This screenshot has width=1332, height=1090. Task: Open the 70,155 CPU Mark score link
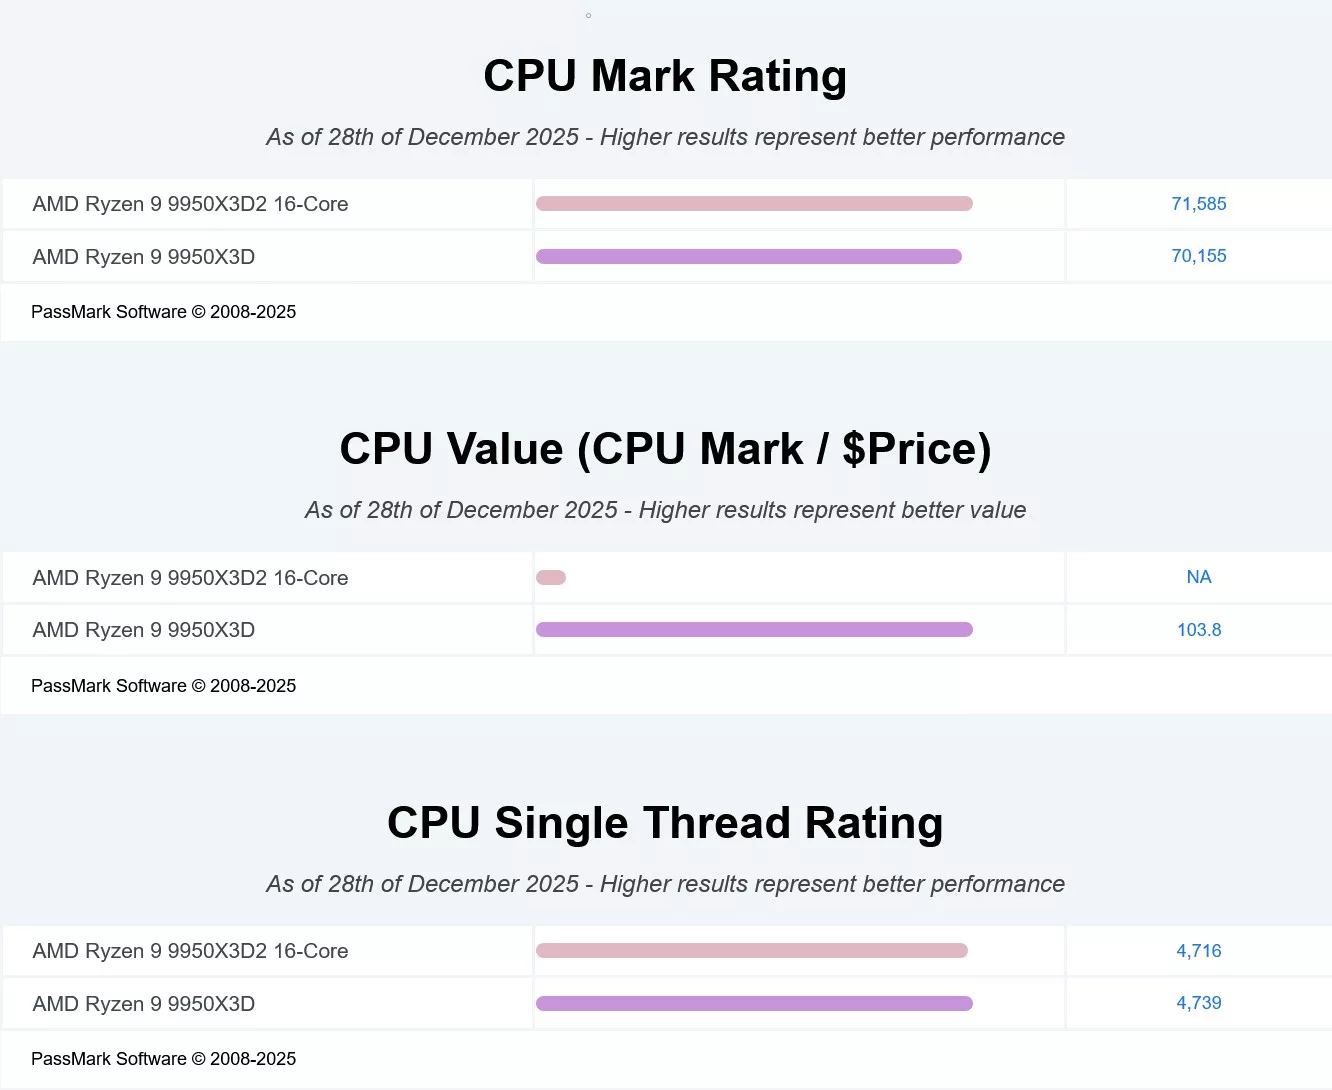pyautogui.click(x=1198, y=256)
